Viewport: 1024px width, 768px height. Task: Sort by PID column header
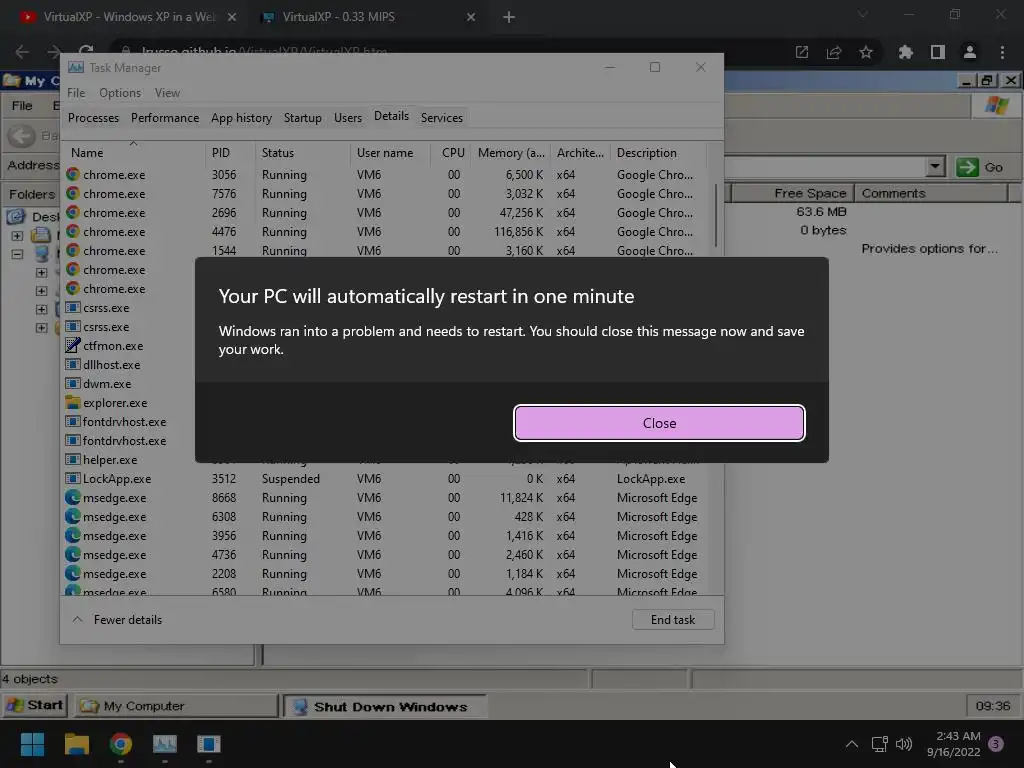(x=230, y=153)
